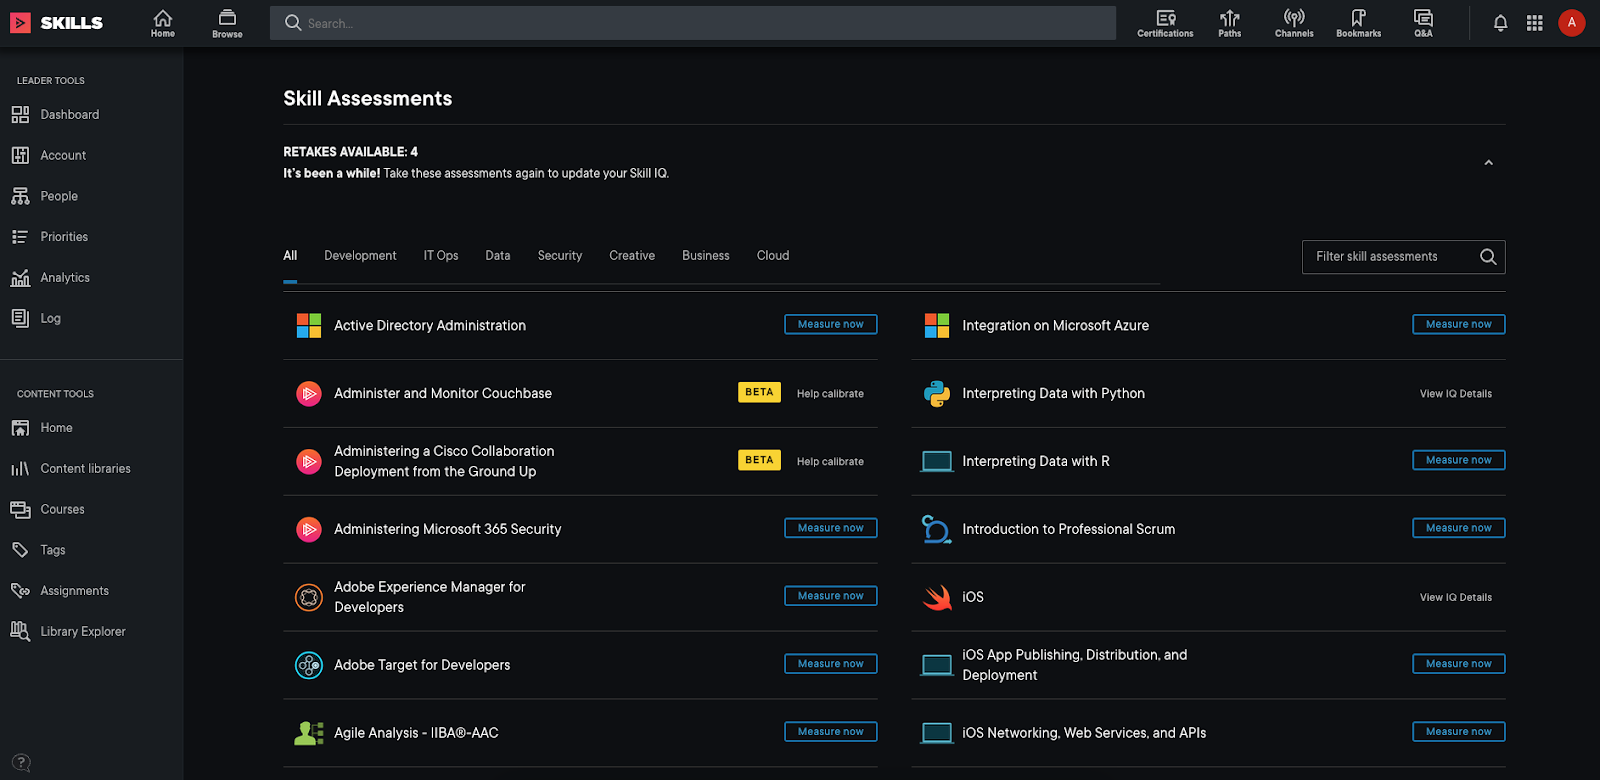This screenshot has height=780, width=1600.
Task: Measure now for iOS Networking, Web Services
Action: tap(1459, 732)
